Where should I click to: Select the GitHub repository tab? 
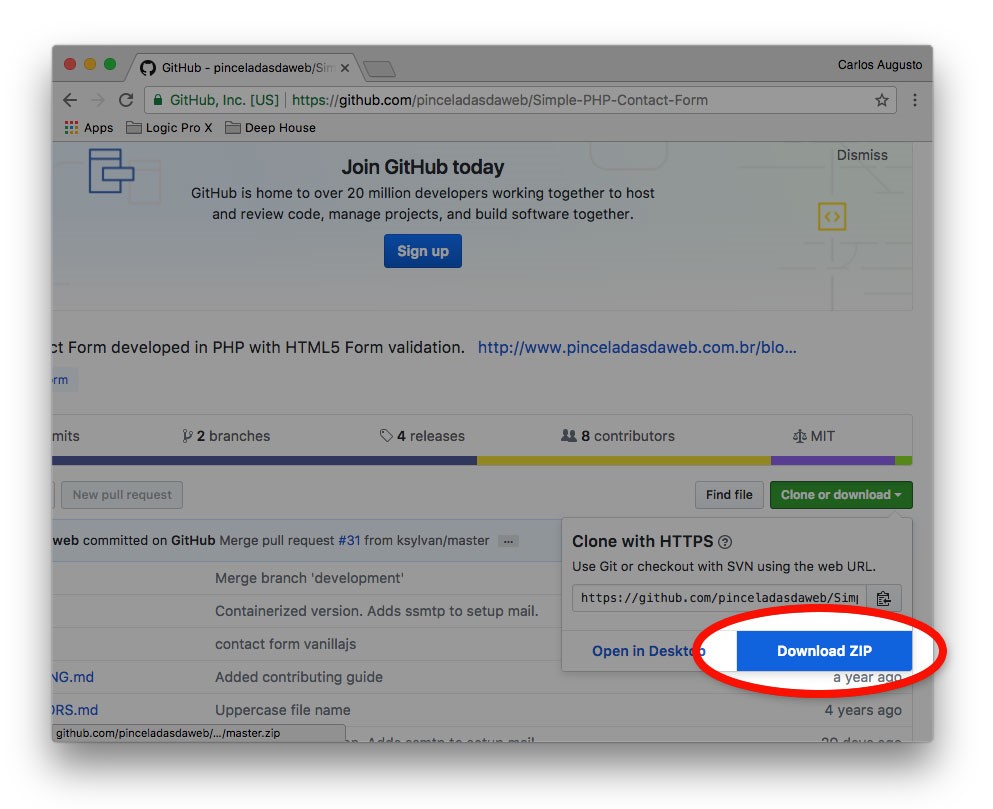point(240,68)
